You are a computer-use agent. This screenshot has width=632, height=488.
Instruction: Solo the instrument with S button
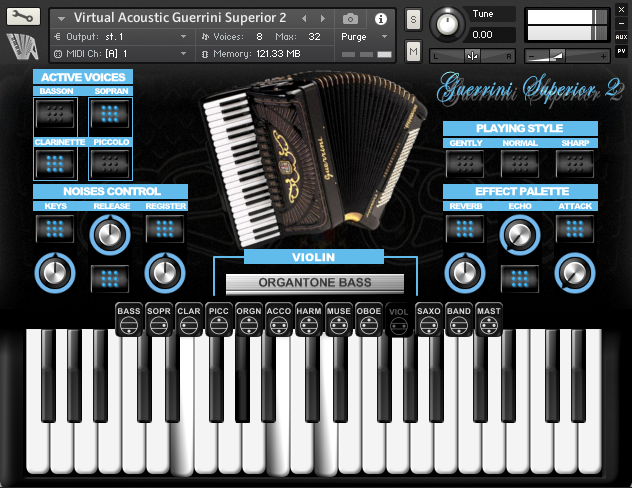click(x=413, y=19)
